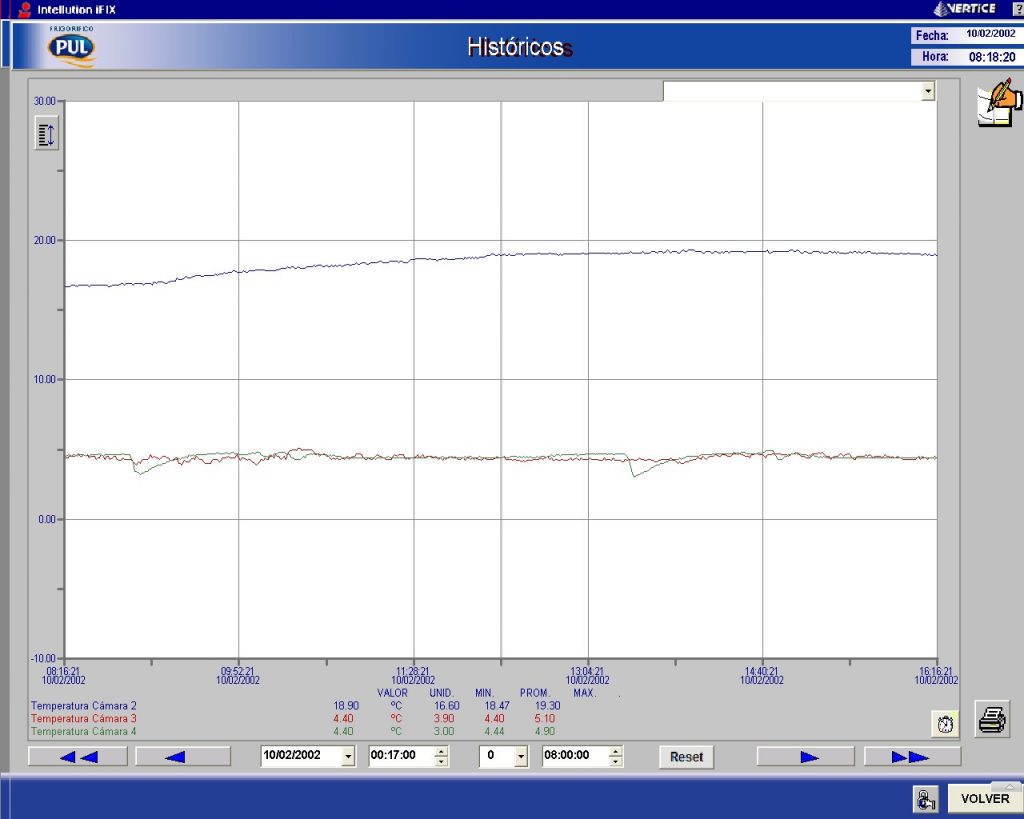The width and height of the screenshot is (1024, 819).
Task: Click the 00:17:00 start time stepper arrows
Action: click(441, 757)
